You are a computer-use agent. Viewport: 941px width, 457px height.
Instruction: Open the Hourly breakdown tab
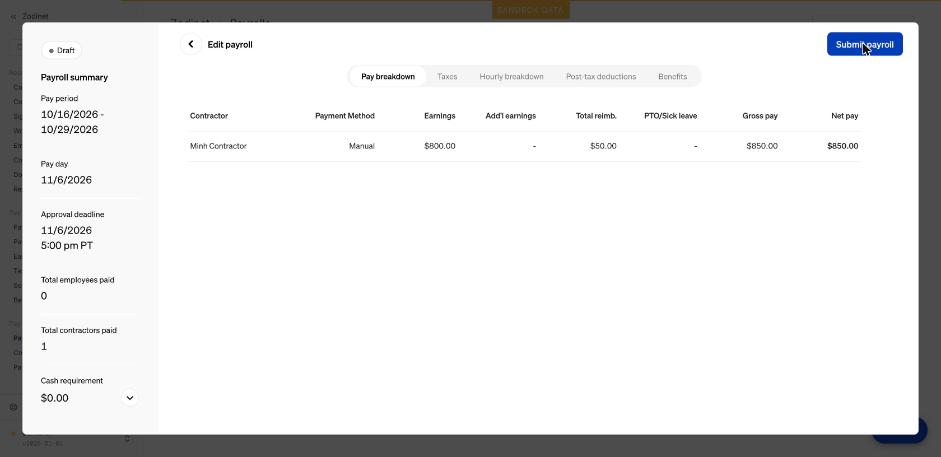(x=511, y=77)
